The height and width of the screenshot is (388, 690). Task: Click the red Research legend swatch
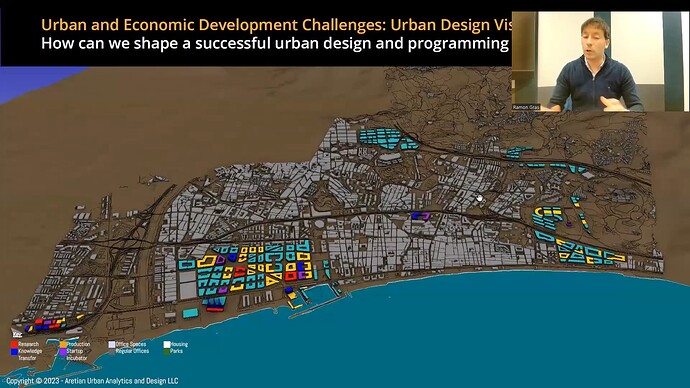(14, 344)
